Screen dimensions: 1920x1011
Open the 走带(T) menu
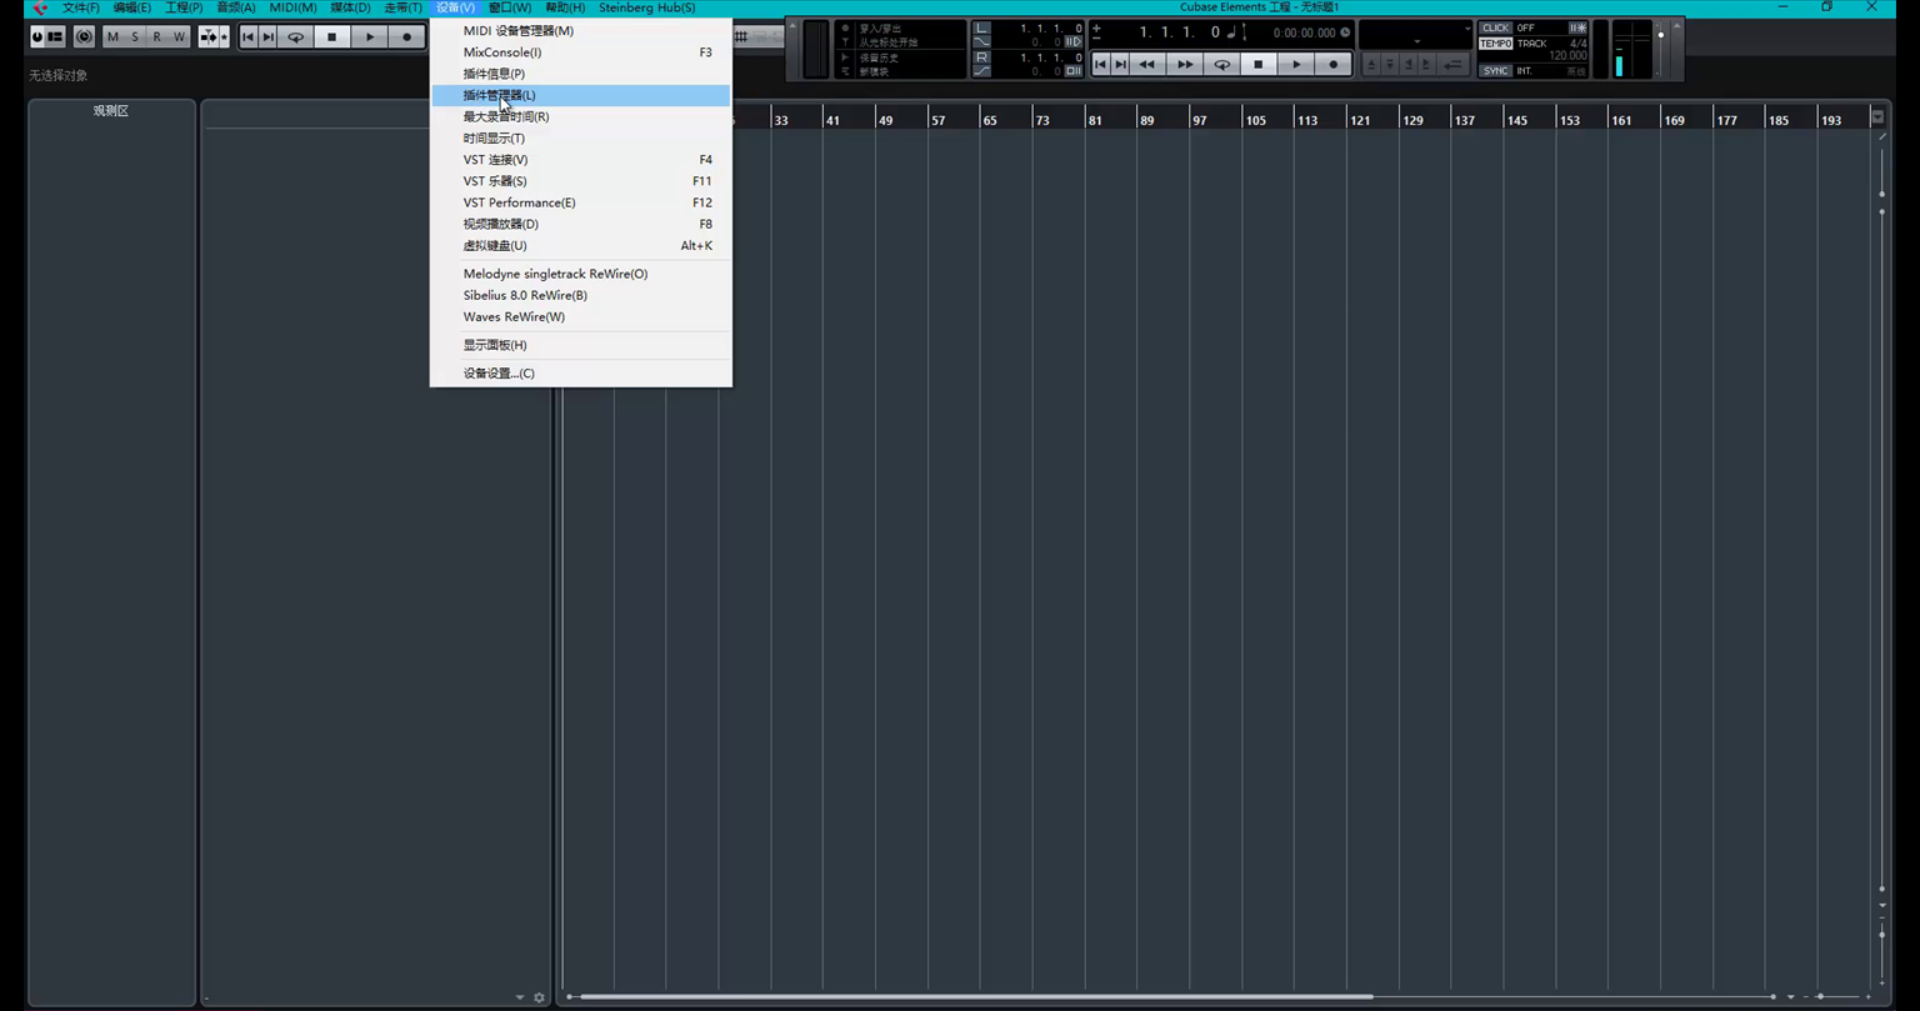coord(403,8)
